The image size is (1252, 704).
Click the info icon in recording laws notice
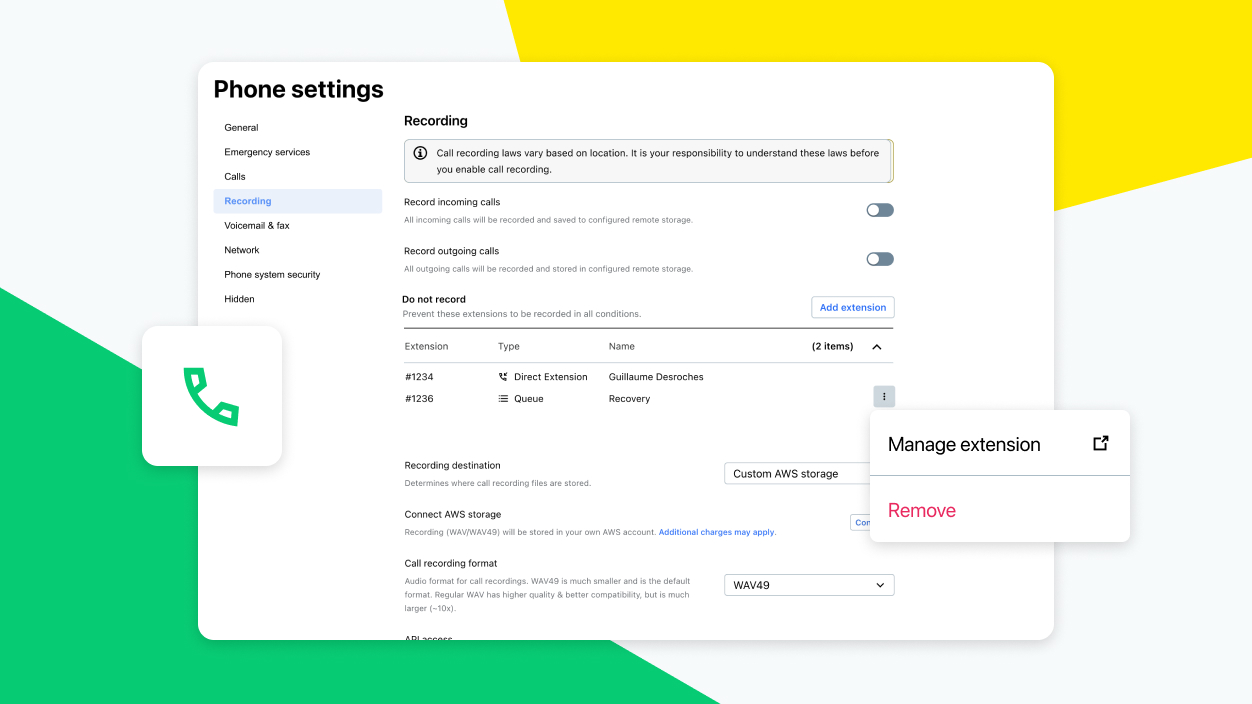pyautogui.click(x=421, y=153)
